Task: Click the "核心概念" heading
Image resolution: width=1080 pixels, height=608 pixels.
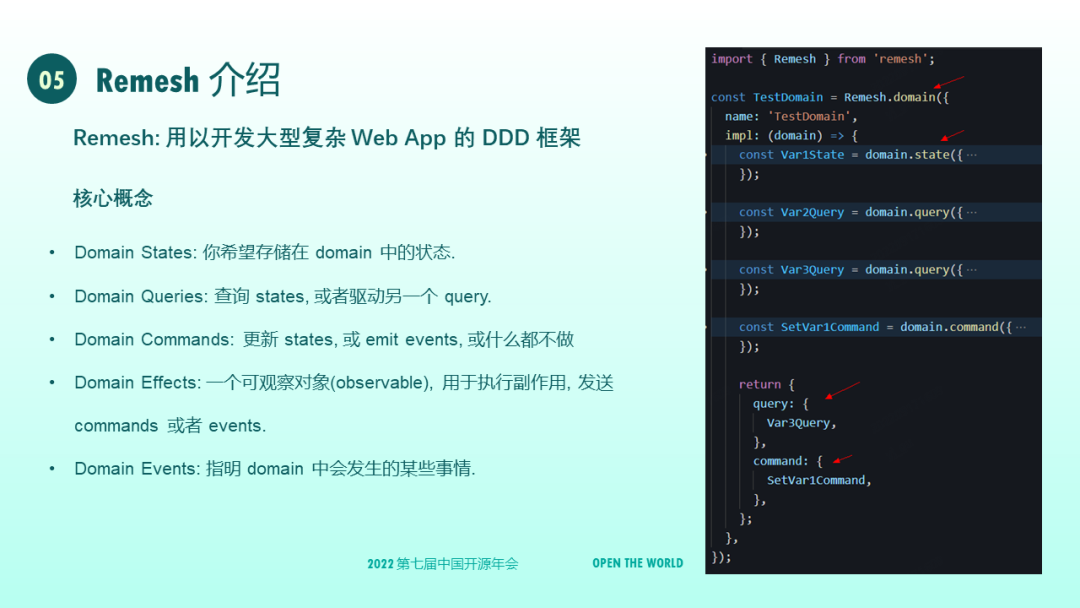Action: pyautogui.click(x=113, y=198)
